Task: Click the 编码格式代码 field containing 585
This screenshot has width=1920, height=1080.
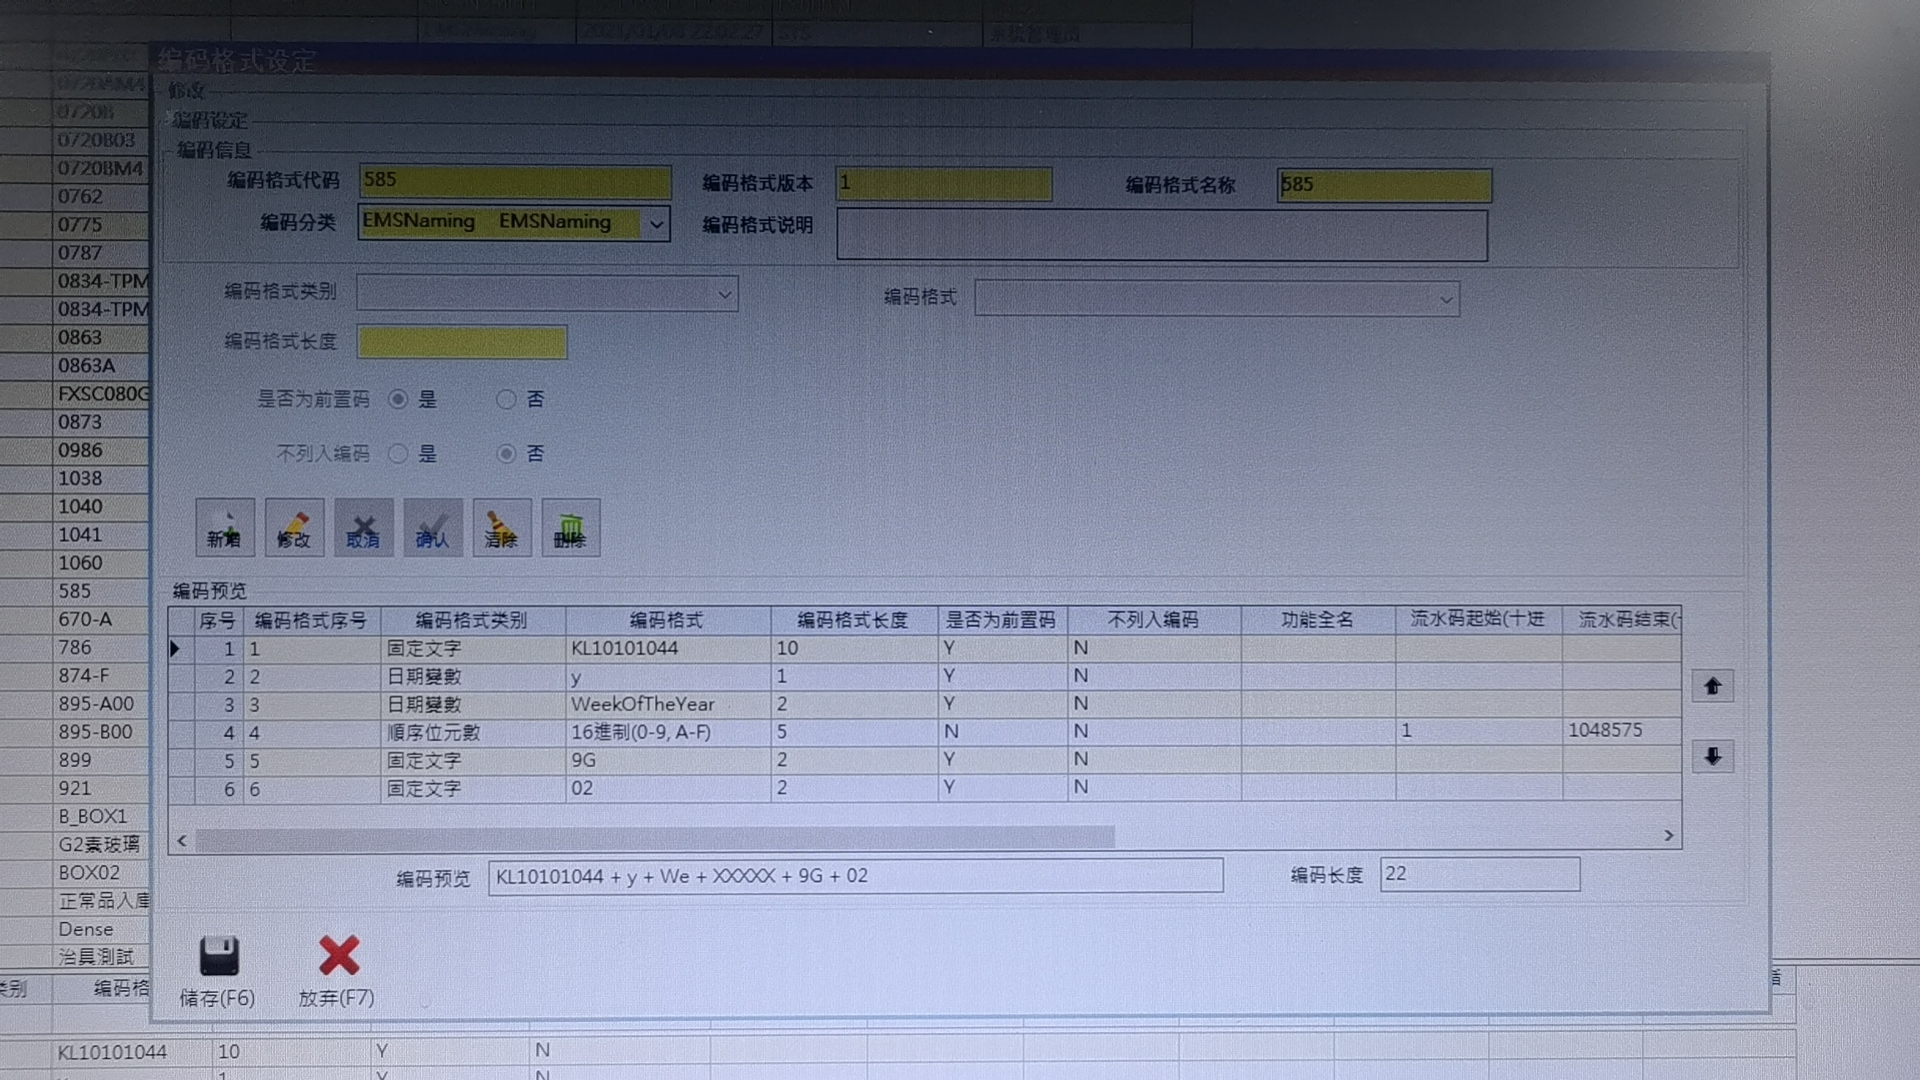Action: click(x=515, y=181)
